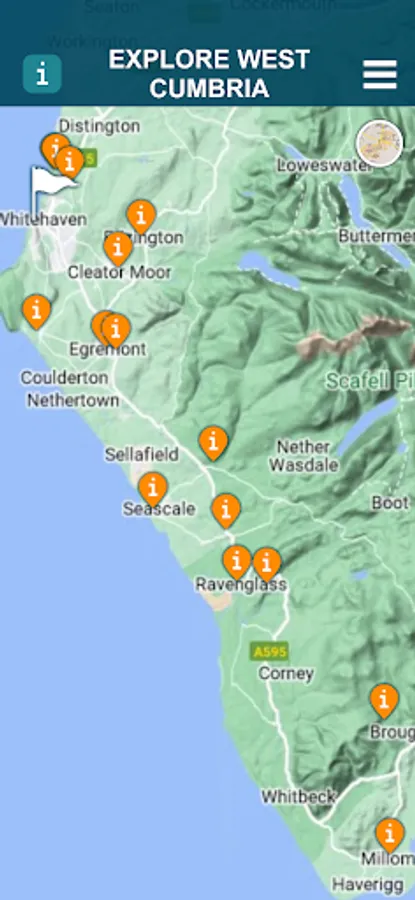Screen dimensions: 415x900
Task: Open the info pin above Cleator Moor
Action: click(118, 249)
